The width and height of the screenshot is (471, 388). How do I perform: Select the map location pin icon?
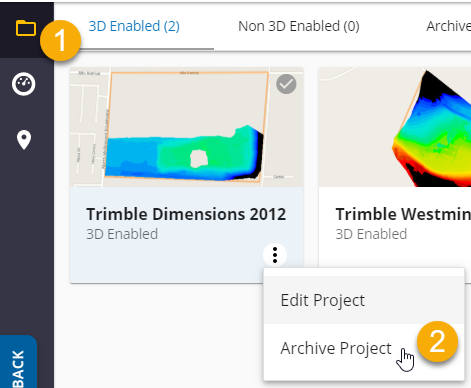pos(24,140)
